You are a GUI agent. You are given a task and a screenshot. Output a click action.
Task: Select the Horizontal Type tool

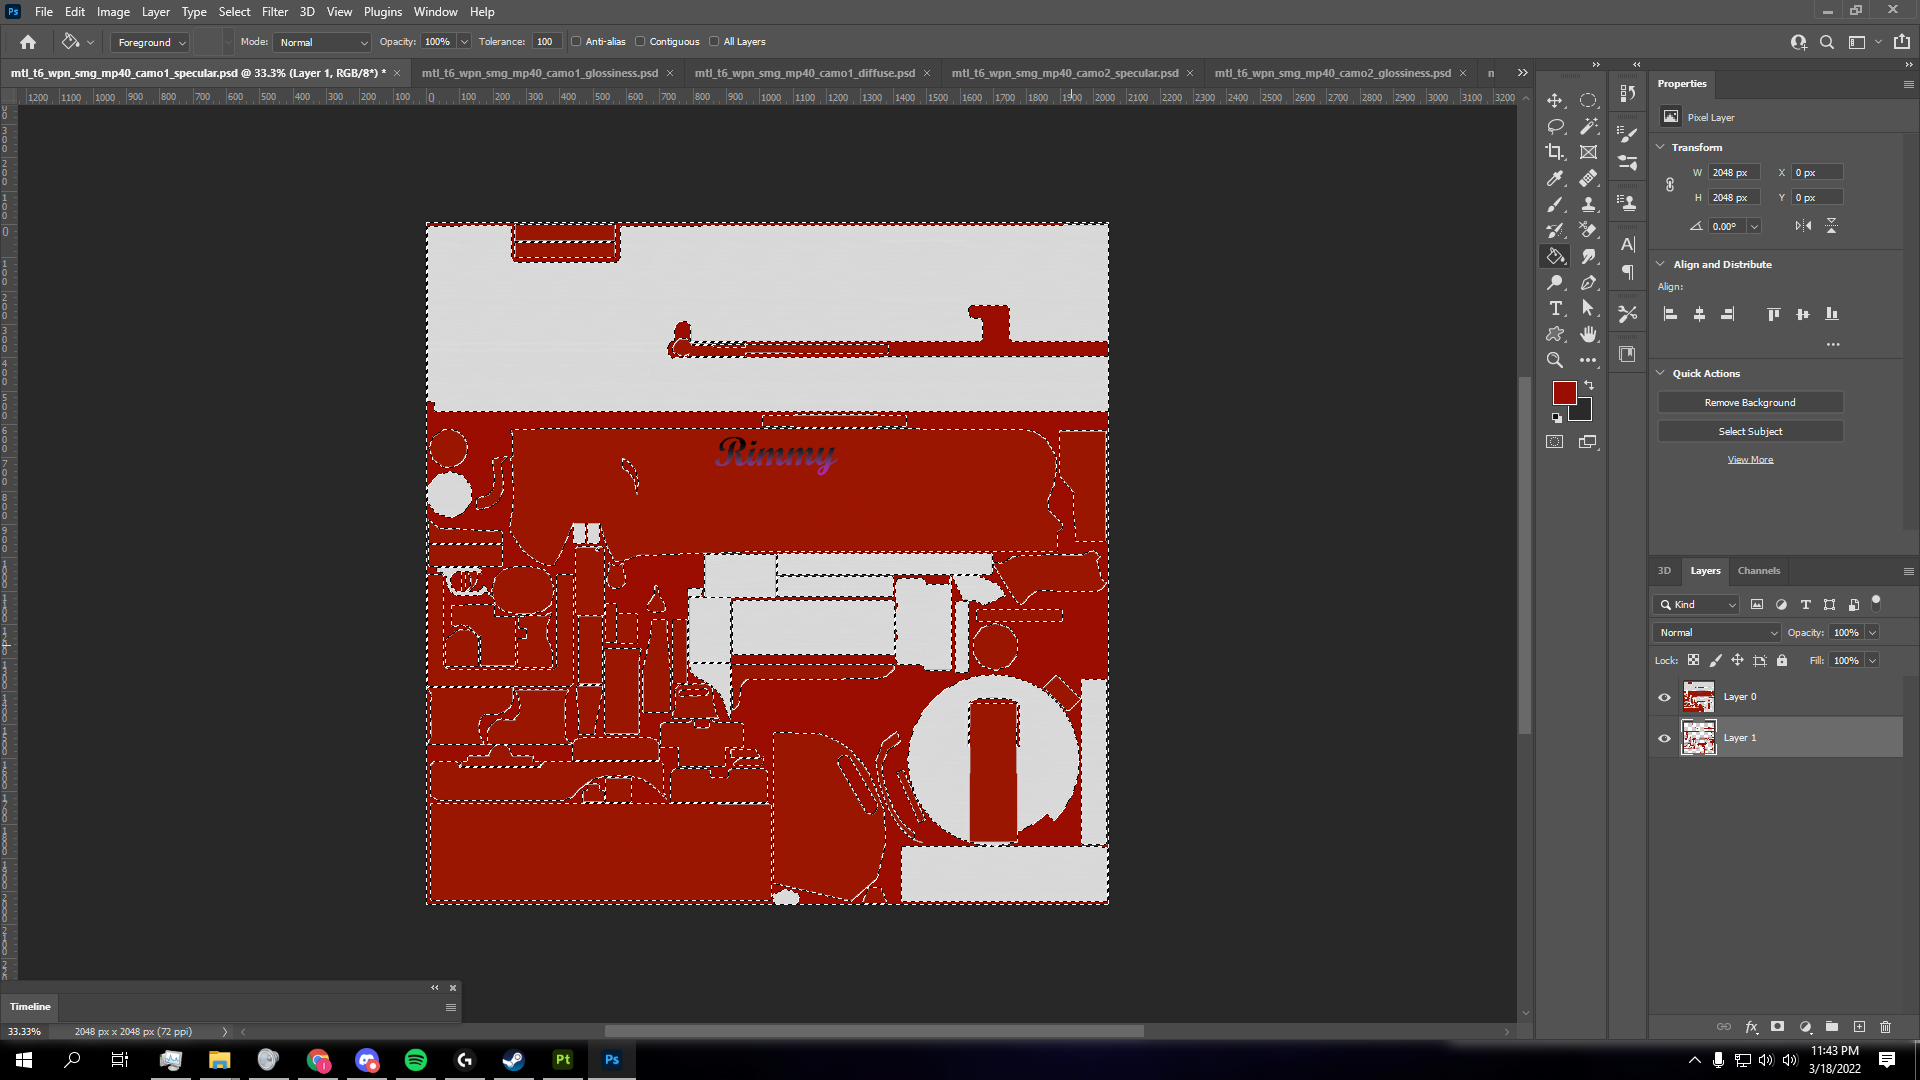coord(1555,308)
